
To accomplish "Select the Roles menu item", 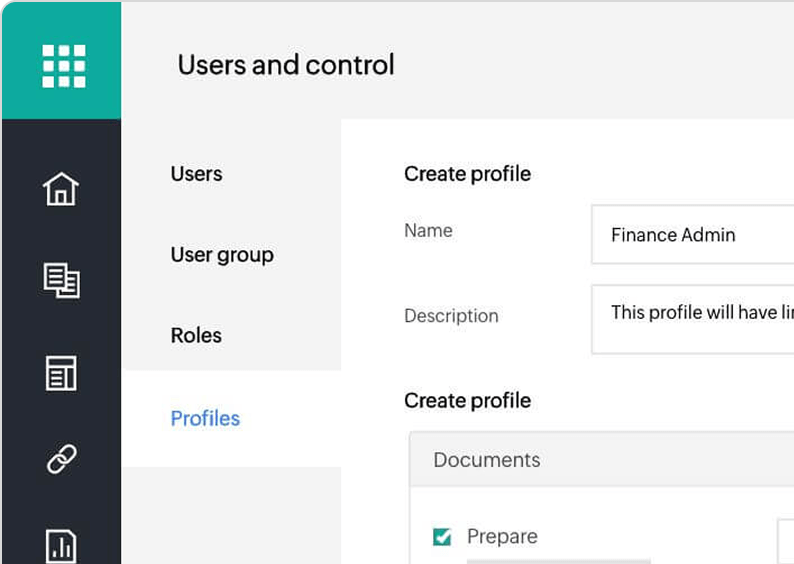I will coord(196,335).
